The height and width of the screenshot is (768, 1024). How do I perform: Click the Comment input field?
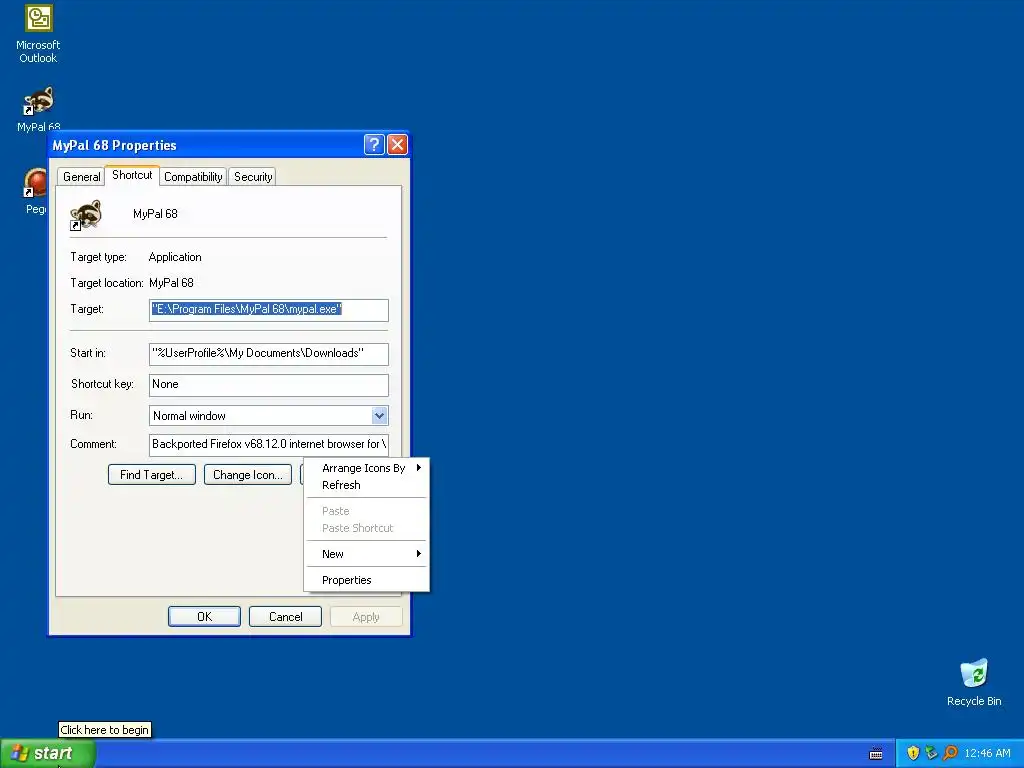click(268, 444)
